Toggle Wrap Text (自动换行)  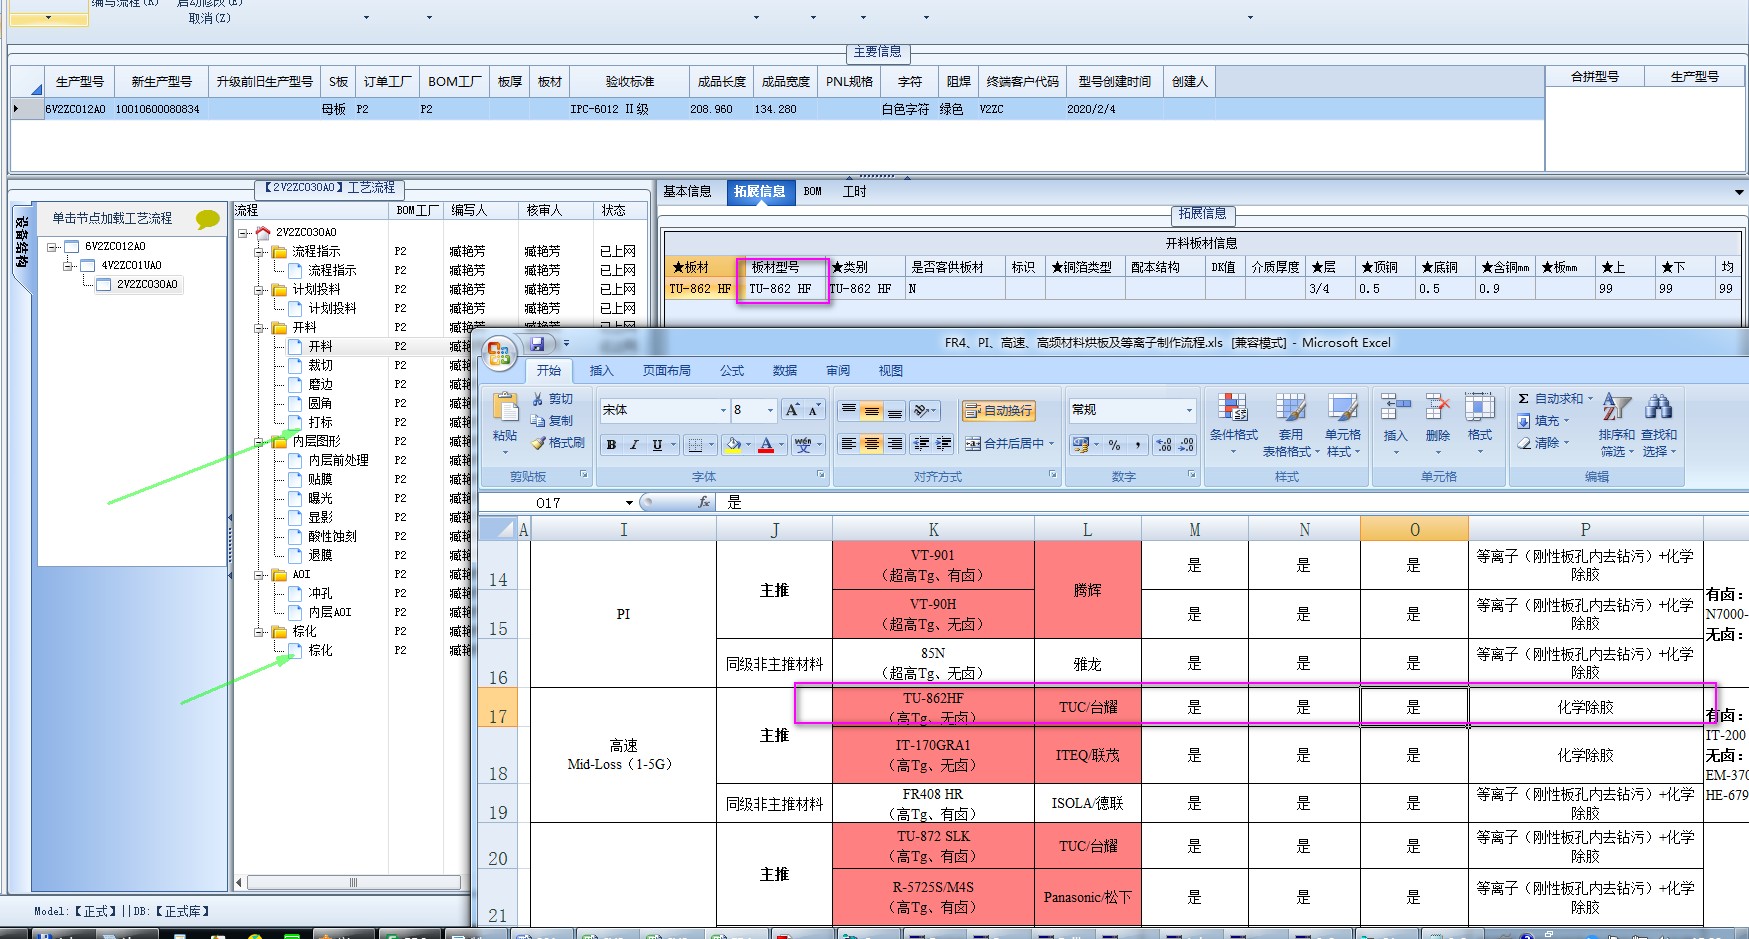(x=998, y=411)
